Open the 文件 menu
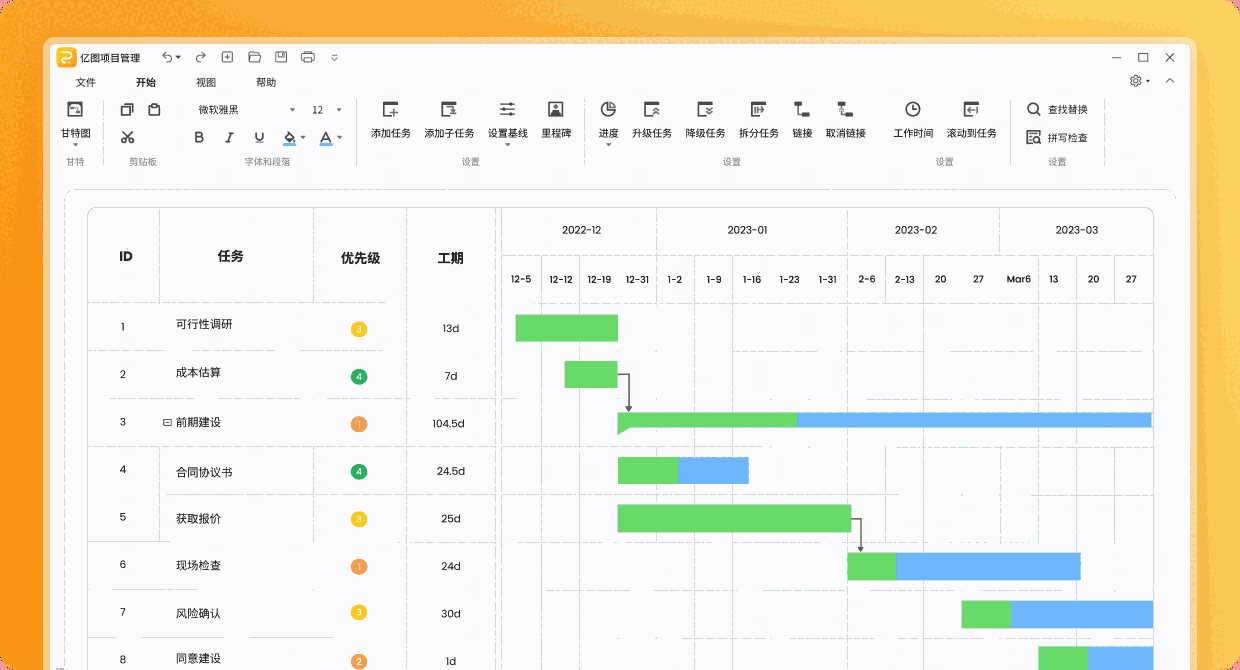 point(86,82)
